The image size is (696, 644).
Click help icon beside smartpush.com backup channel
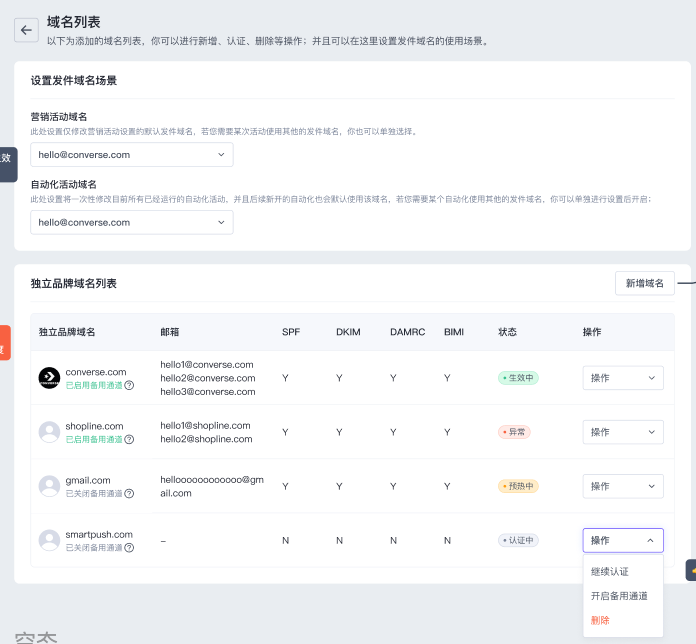coord(130,547)
